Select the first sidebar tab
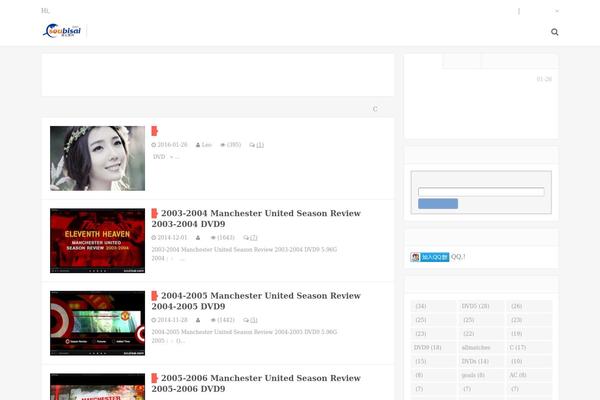Image resolution: width=600 pixels, height=400 pixels. click(x=423, y=61)
